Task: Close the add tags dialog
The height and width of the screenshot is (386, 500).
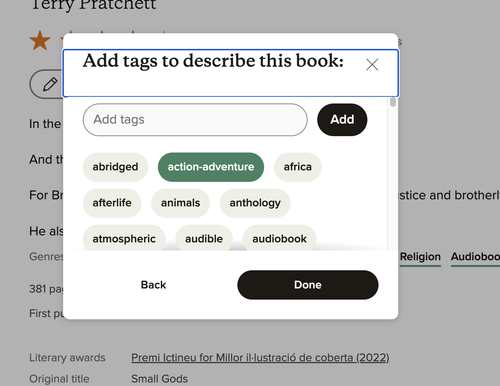Action: click(372, 65)
